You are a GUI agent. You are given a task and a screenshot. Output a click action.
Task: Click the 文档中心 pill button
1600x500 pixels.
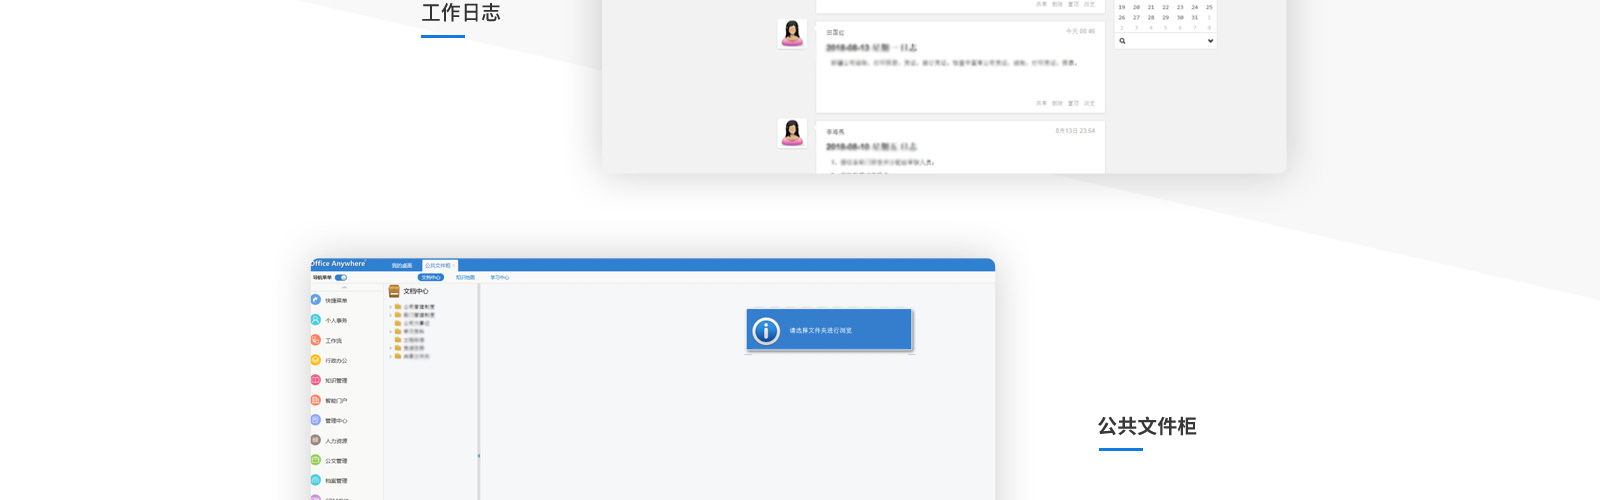[431, 277]
